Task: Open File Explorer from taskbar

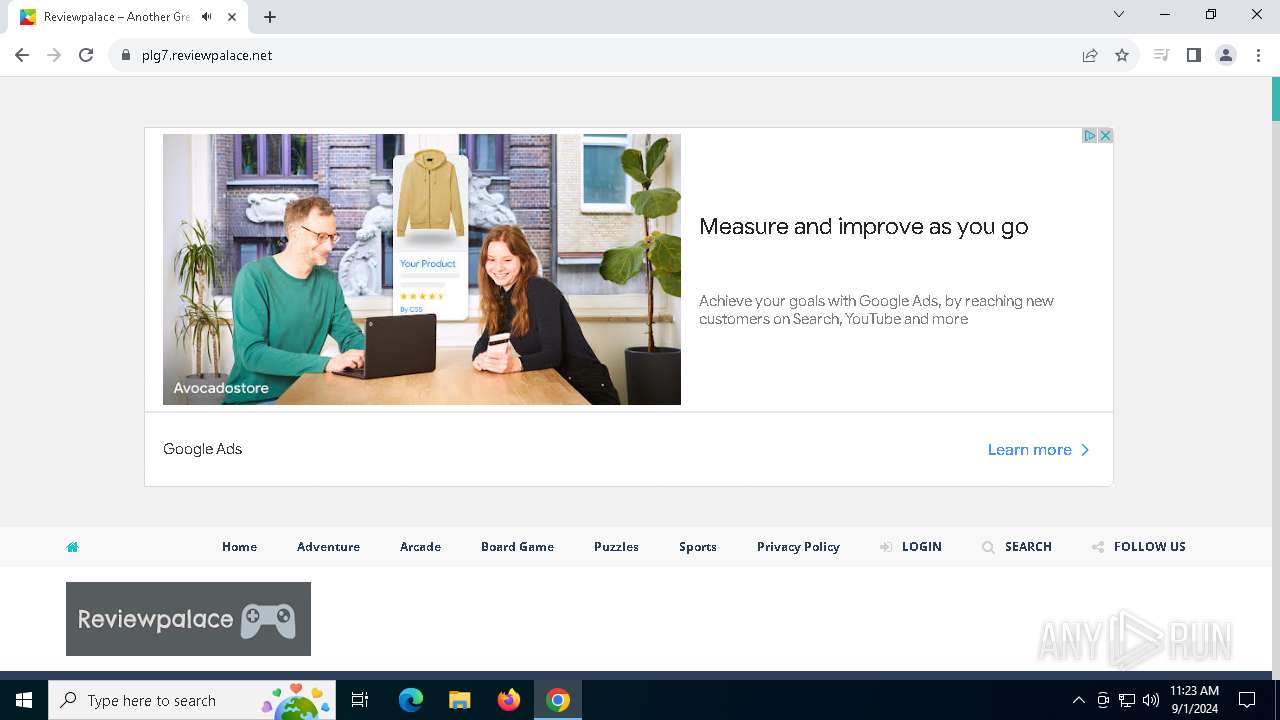Action: point(460,700)
